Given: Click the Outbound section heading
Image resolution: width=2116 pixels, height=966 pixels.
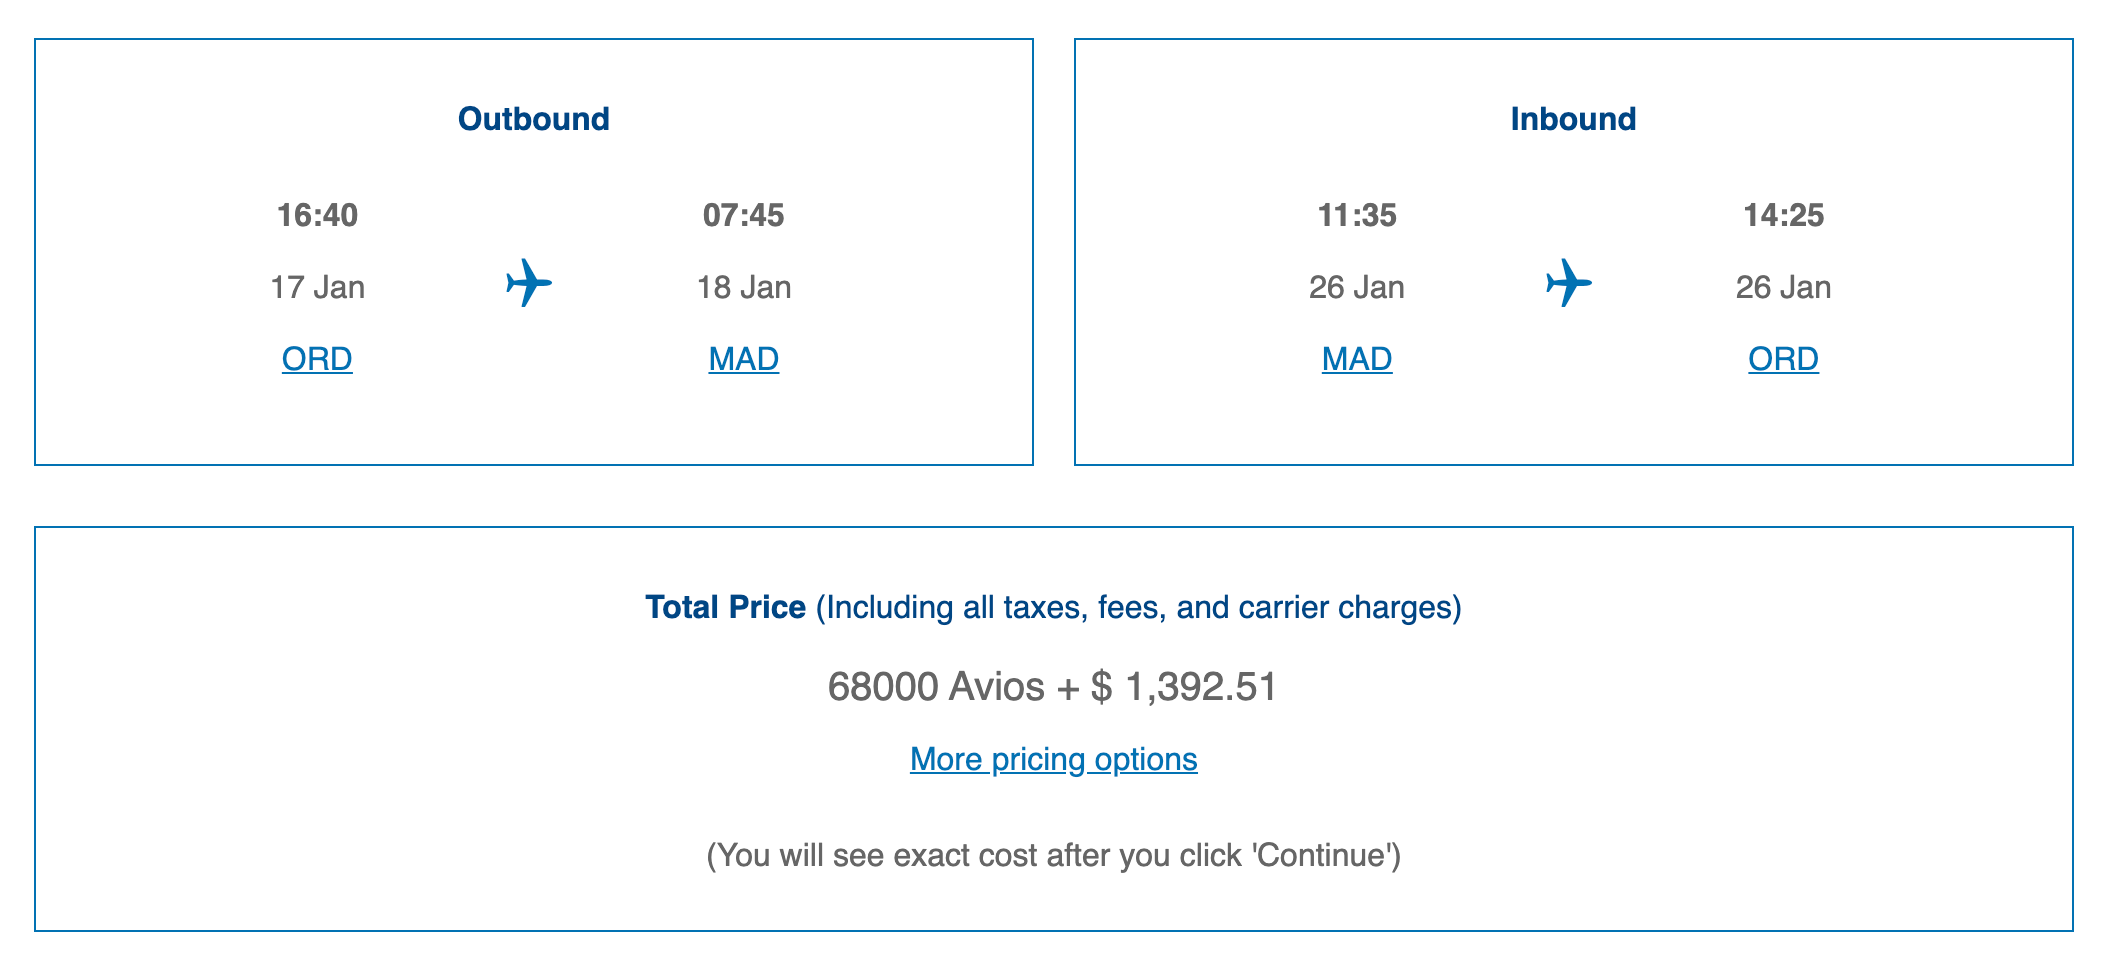Looking at the screenshot, I should [x=533, y=119].
